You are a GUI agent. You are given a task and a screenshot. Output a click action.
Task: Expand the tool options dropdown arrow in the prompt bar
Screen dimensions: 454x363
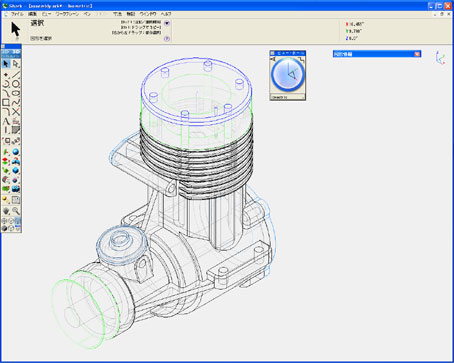[x=167, y=23]
